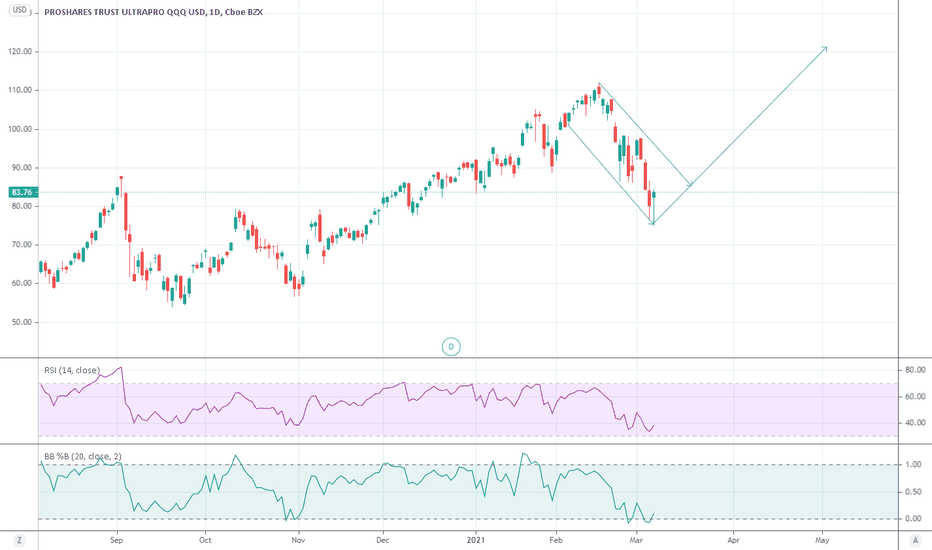Click the 120.00 price axis label

[x=20, y=52]
